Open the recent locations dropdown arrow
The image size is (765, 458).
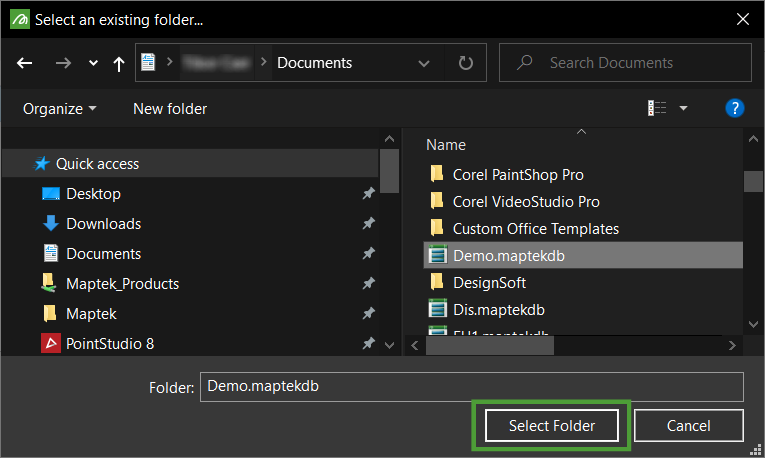93,63
